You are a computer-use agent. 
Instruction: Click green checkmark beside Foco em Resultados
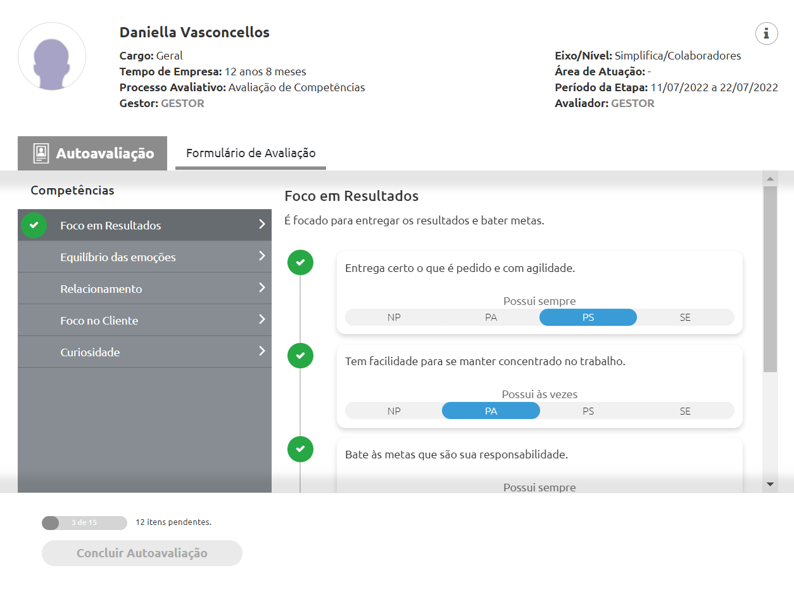34,225
